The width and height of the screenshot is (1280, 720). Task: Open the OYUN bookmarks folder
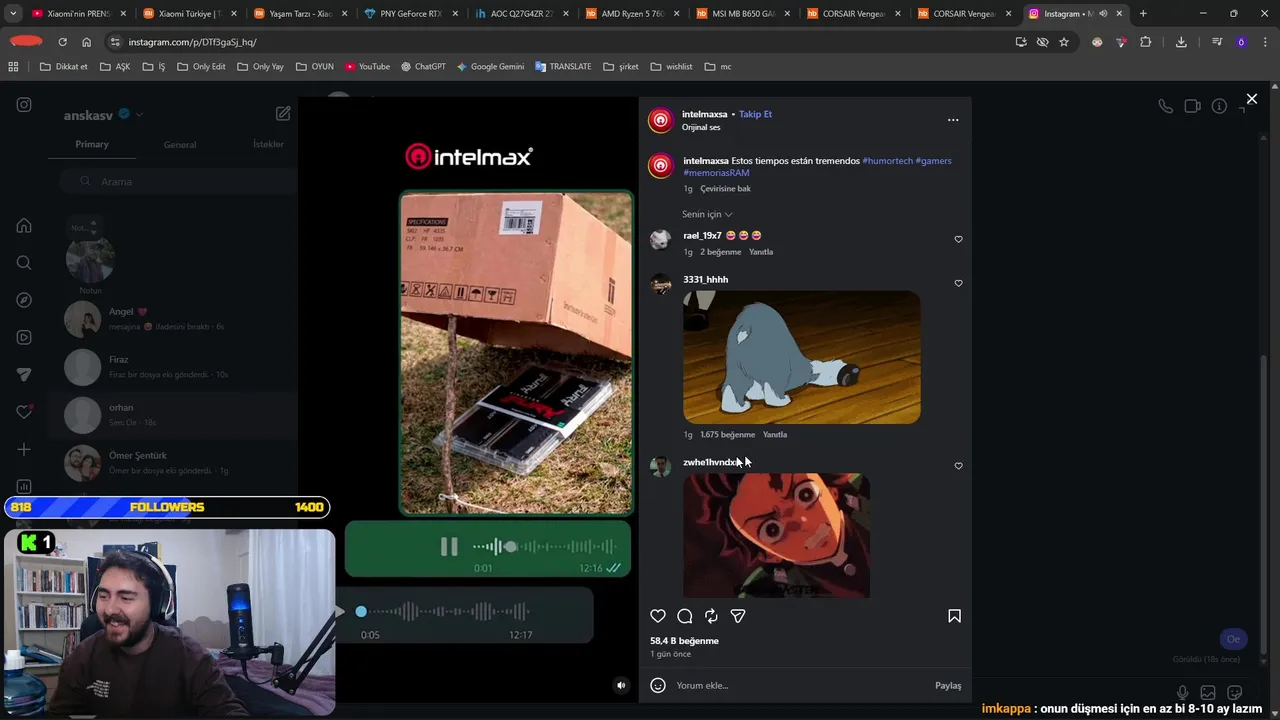pyautogui.click(x=315, y=67)
